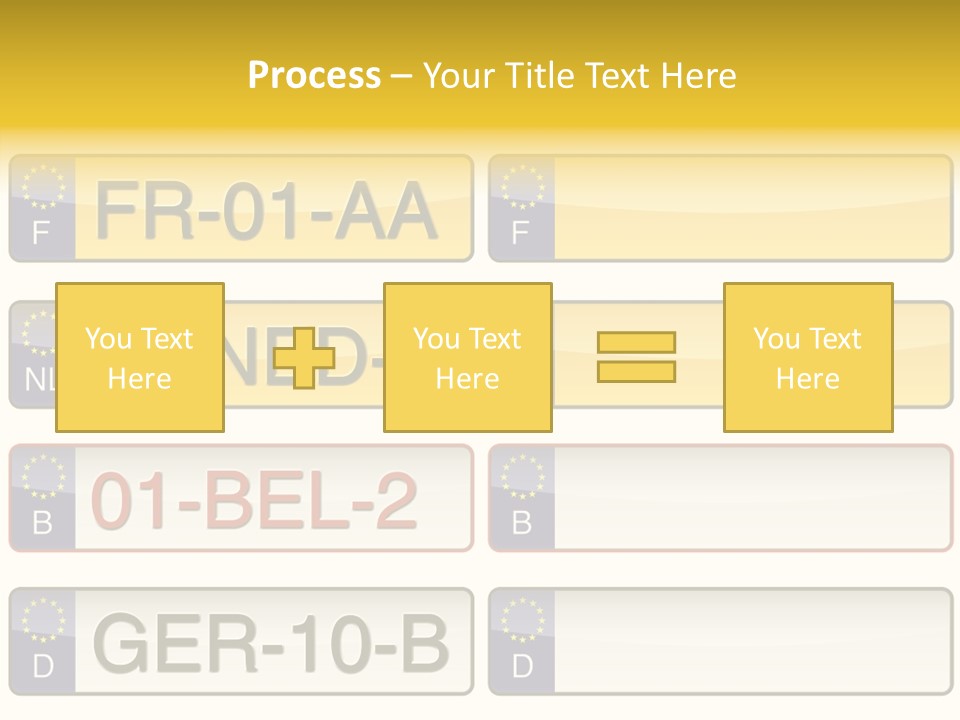Click the EU stars emblem on GER-10-B plate

click(42, 619)
